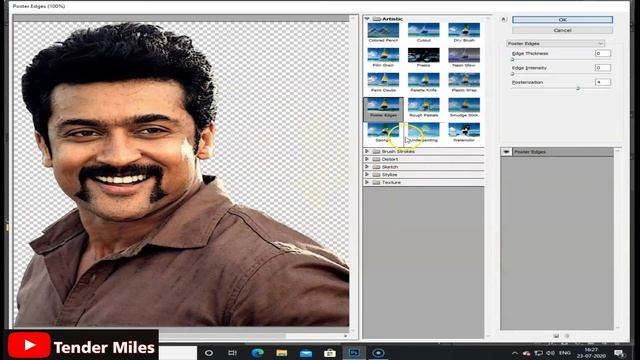Screen dimensions: 640x360
Task: Hide the Poster Edges effect layer eye
Action: pyautogui.click(x=506, y=152)
